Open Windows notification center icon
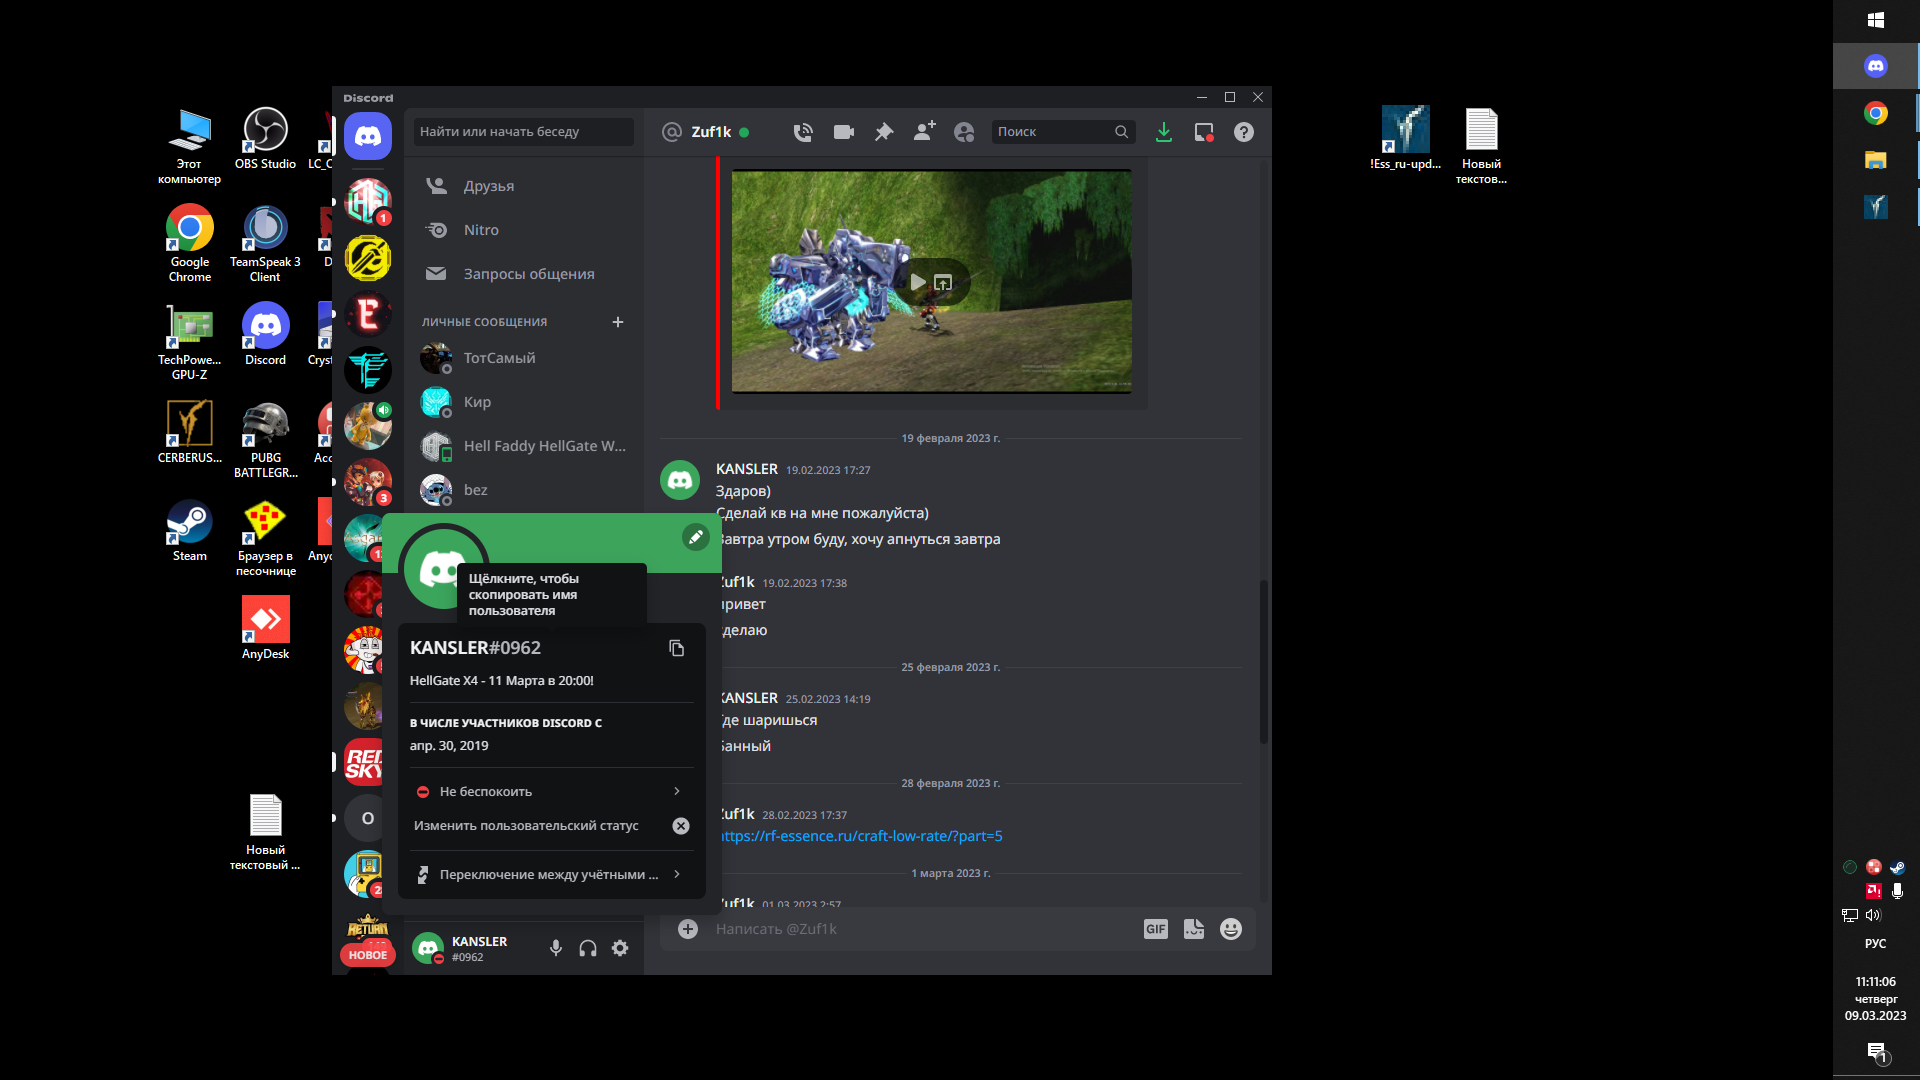Image resolution: width=1920 pixels, height=1080 pixels. tap(1876, 1052)
